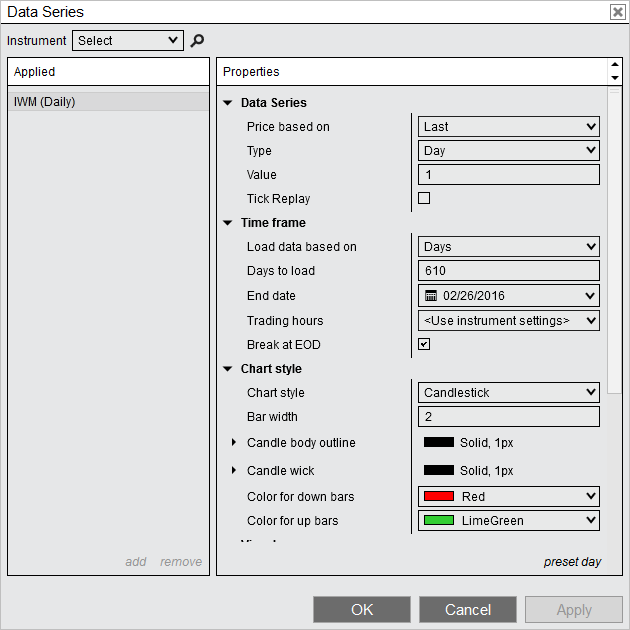The width and height of the screenshot is (630, 630).
Task: Click the add link
Action: coord(136,561)
